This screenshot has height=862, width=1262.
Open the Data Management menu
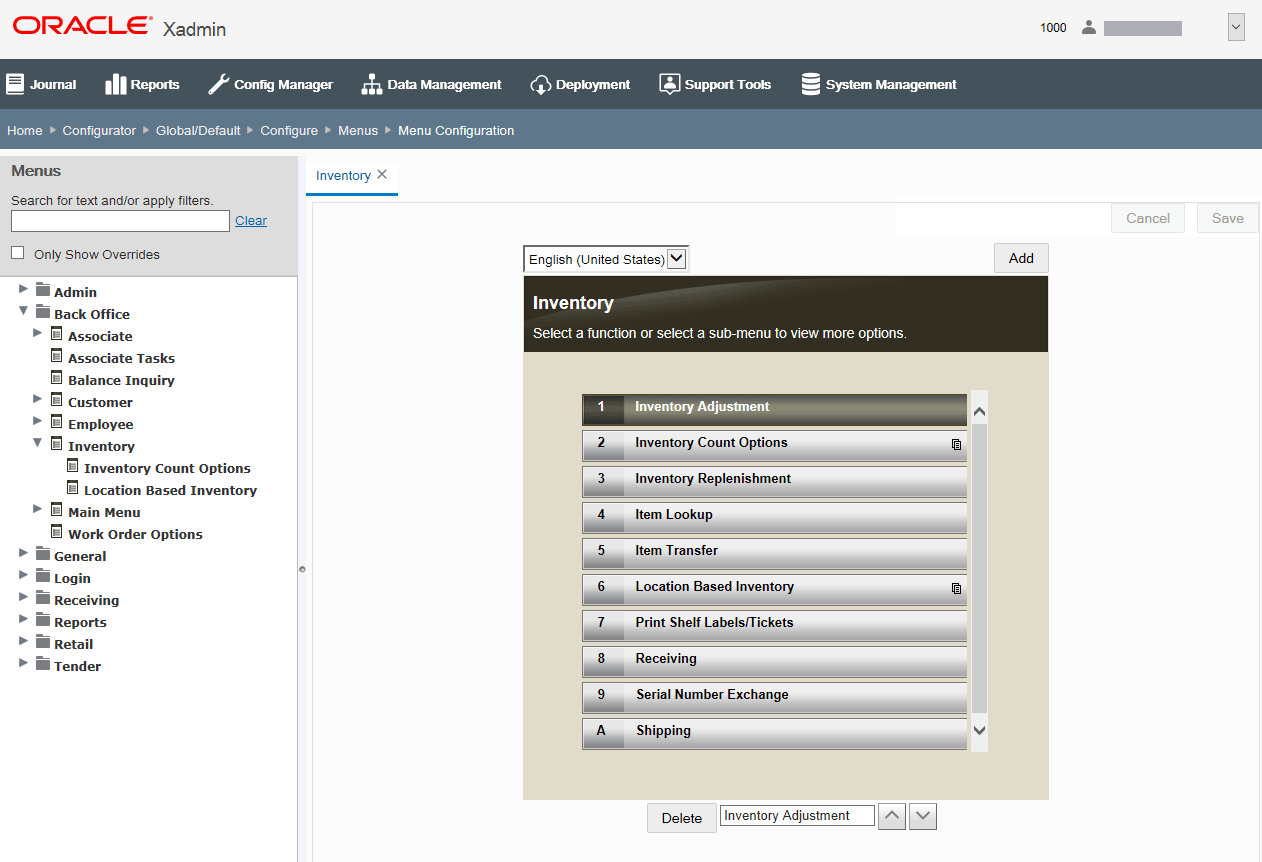pyautogui.click(x=432, y=84)
